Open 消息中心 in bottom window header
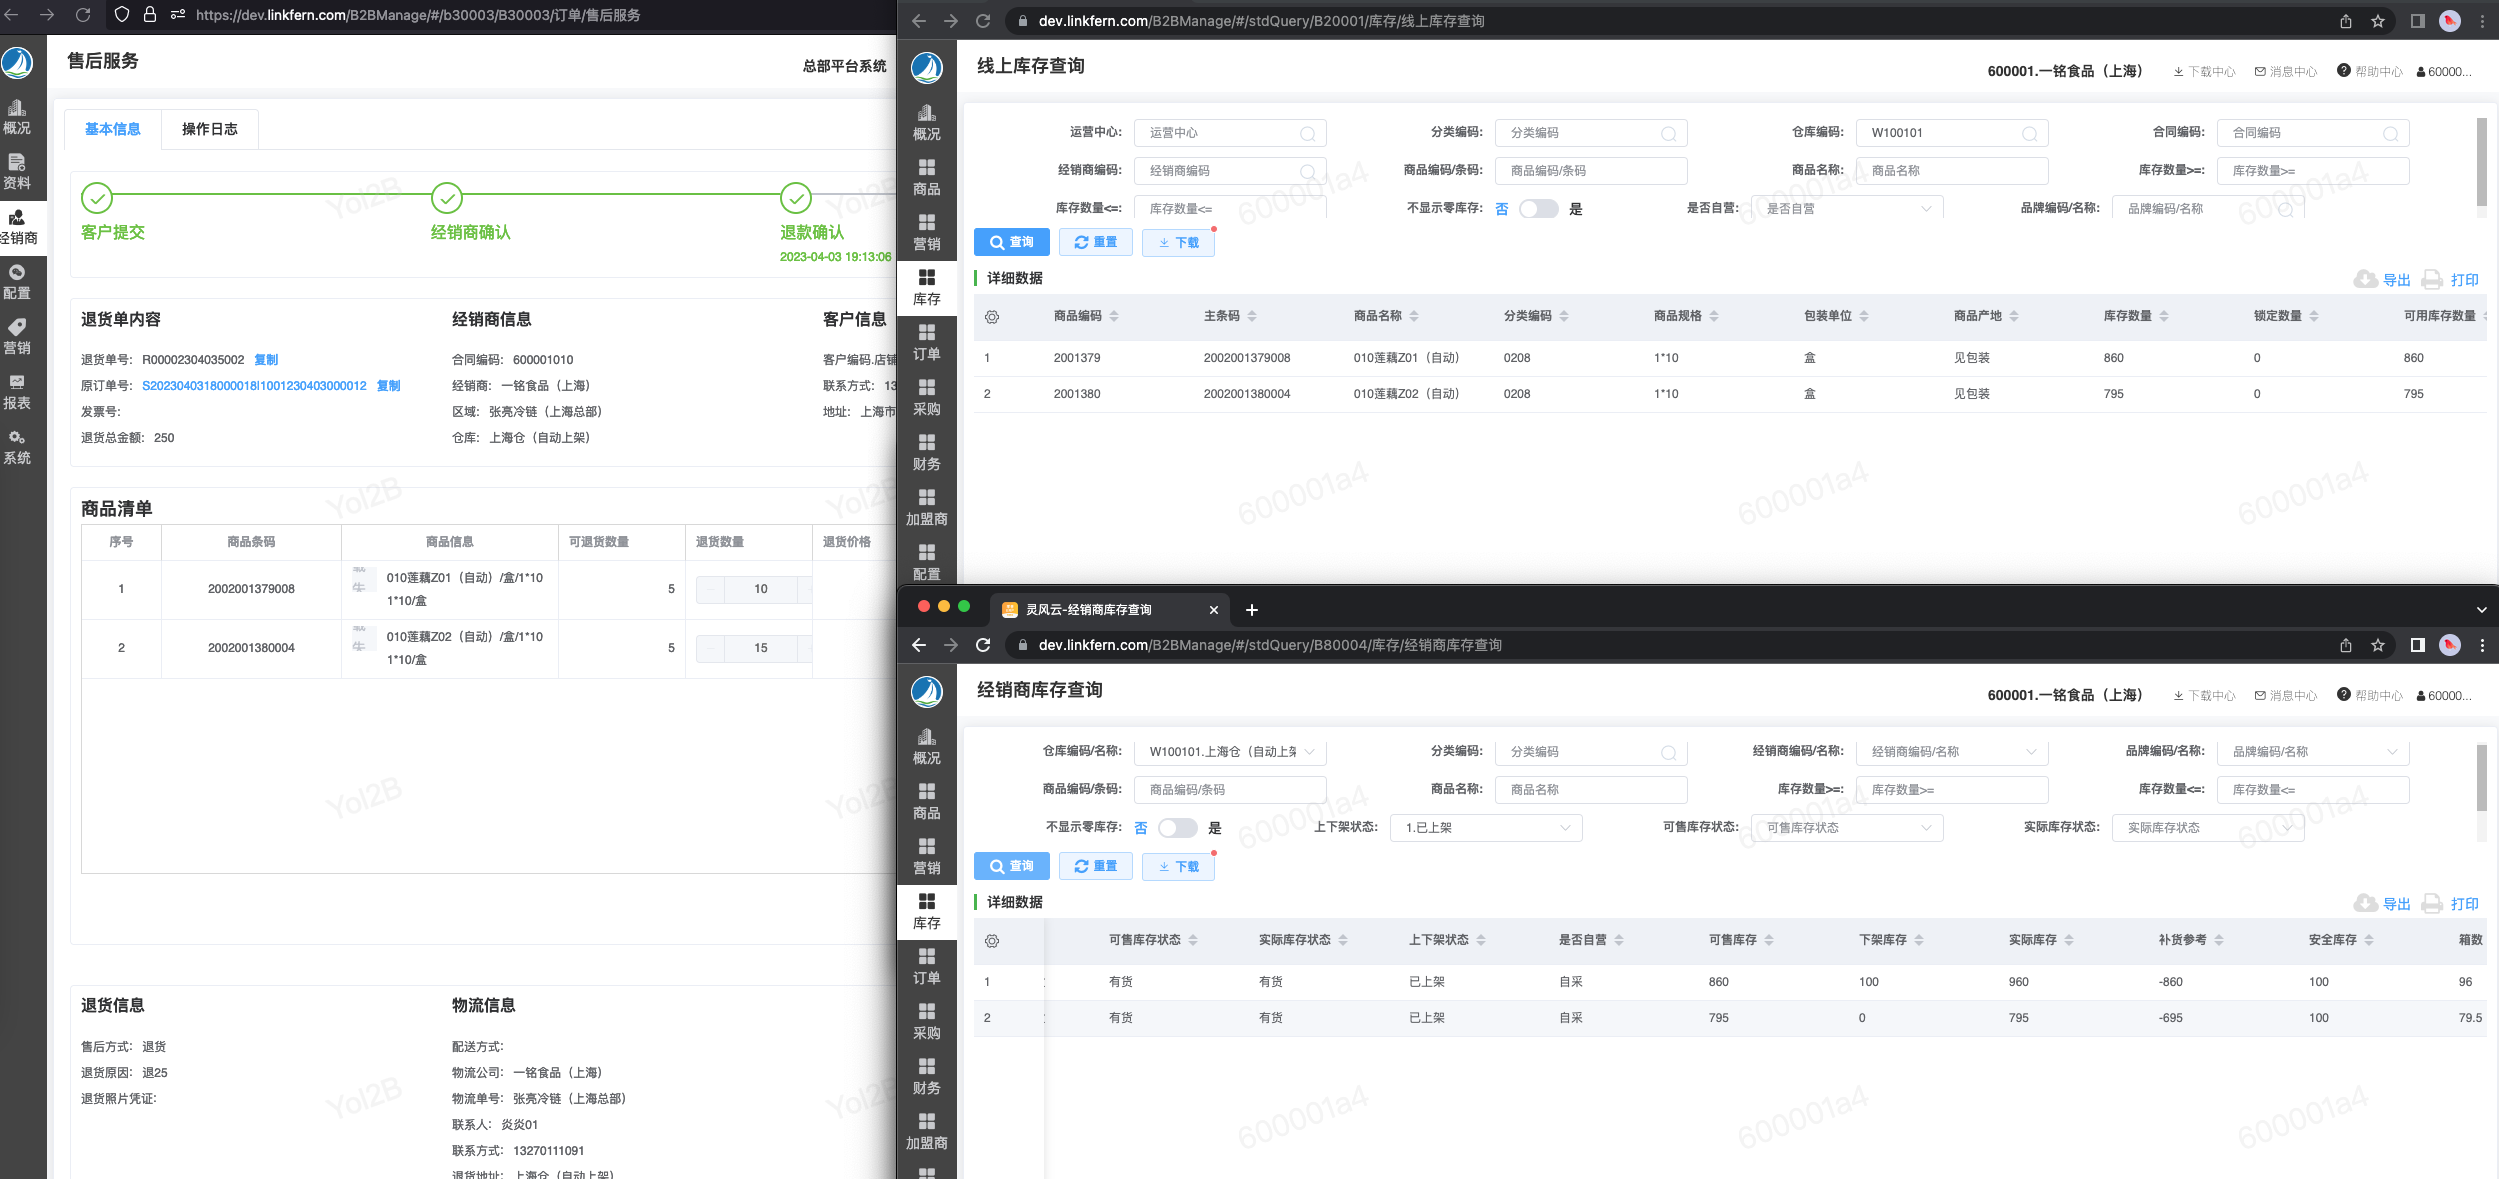This screenshot has height=1179, width=2499. (2285, 695)
